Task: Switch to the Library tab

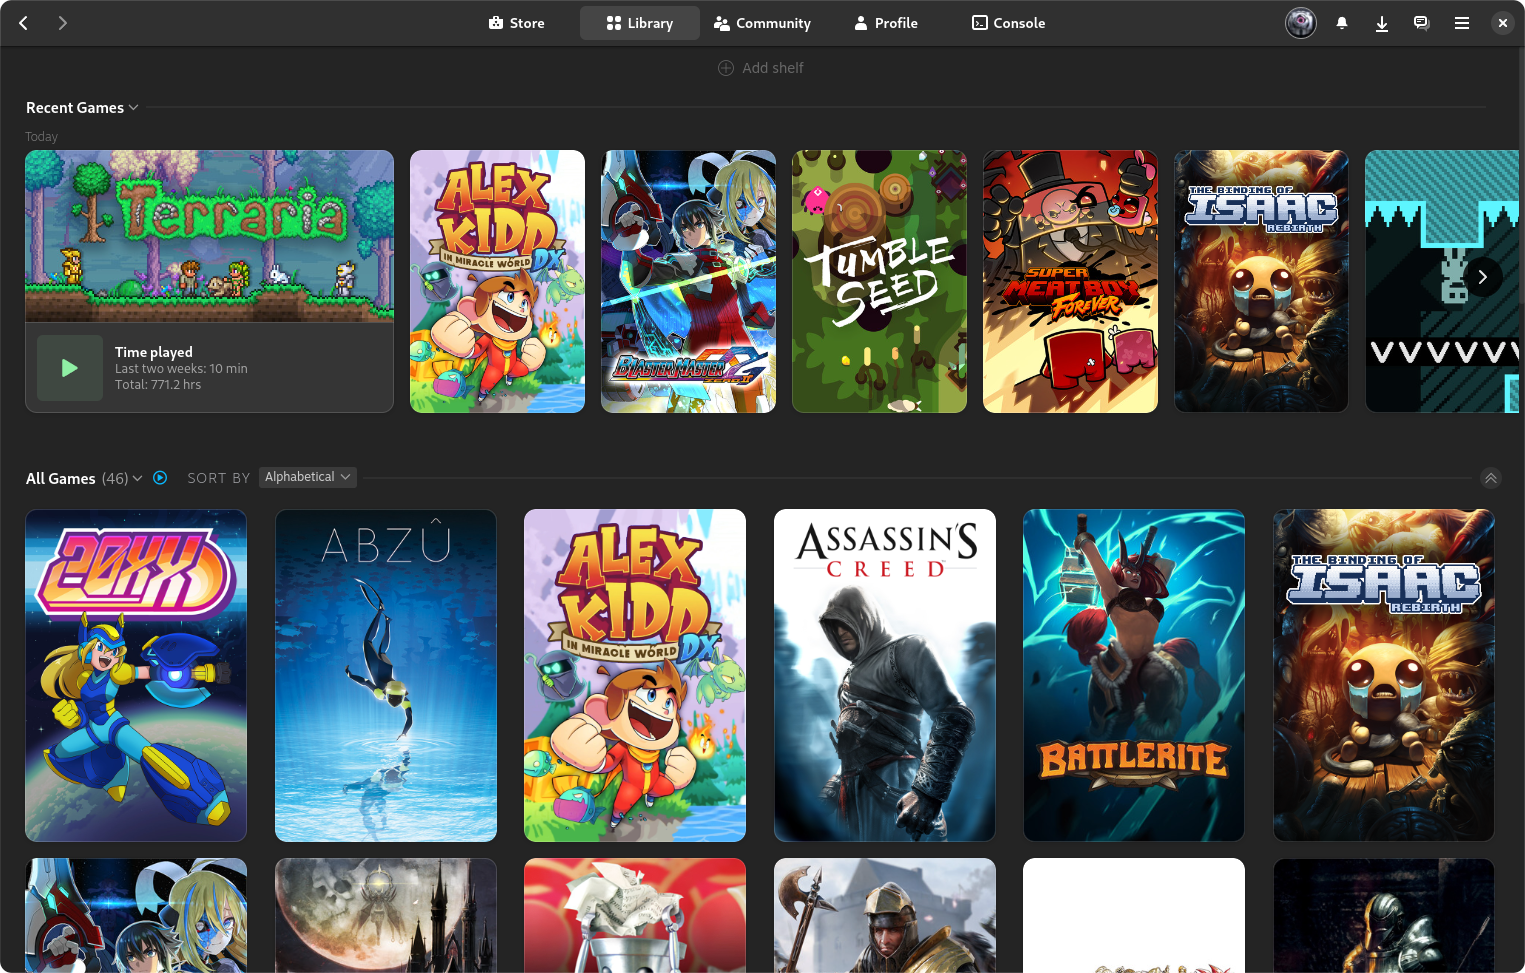Action: click(640, 23)
